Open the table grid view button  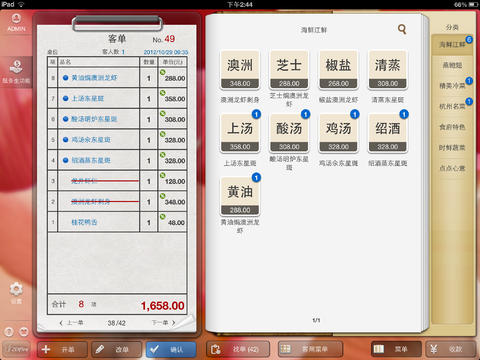point(310,349)
